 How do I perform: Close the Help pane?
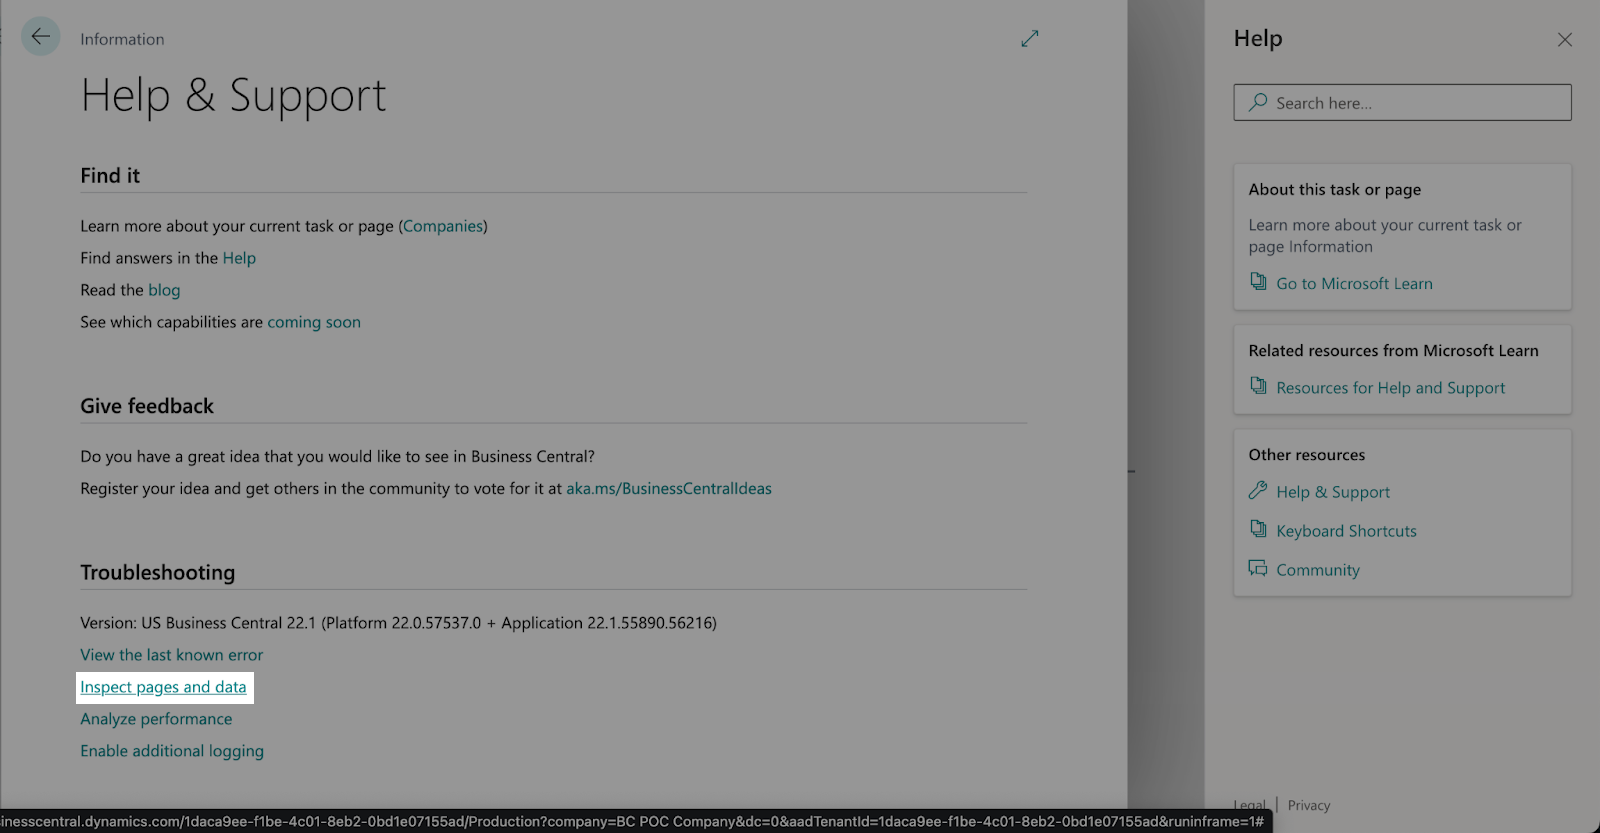point(1565,39)
